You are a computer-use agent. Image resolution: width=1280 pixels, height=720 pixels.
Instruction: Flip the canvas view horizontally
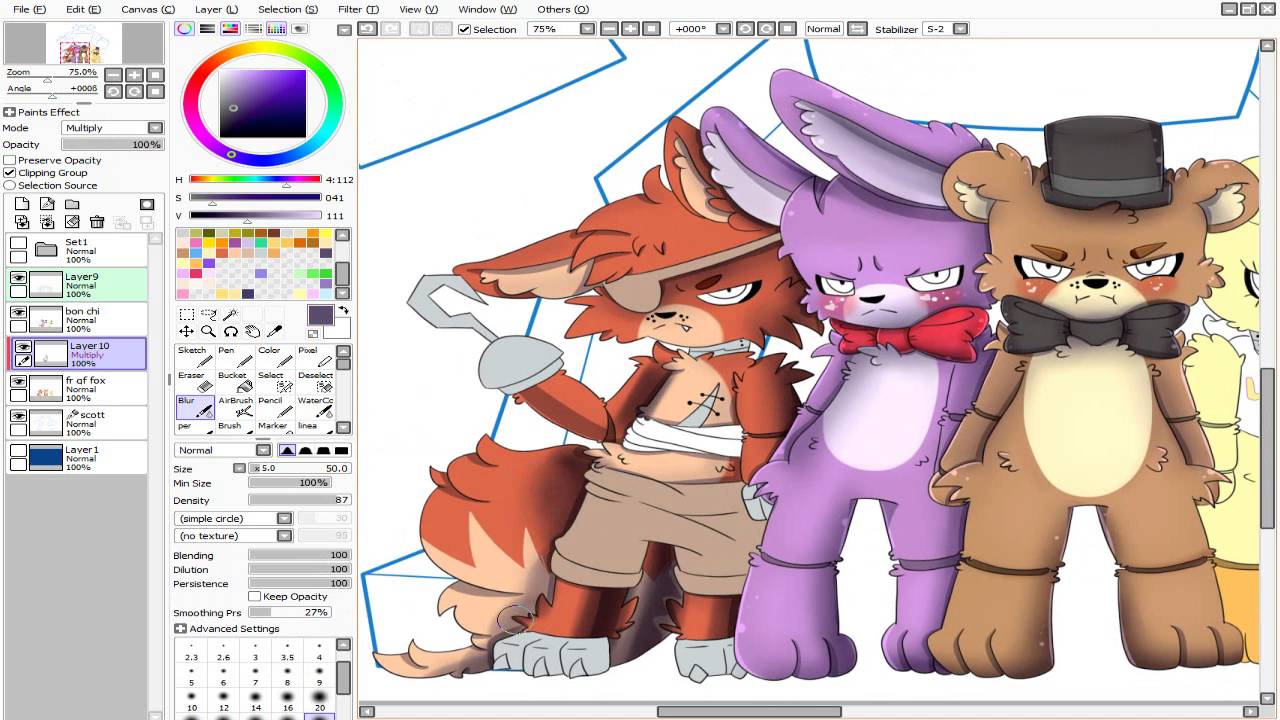(857, 29)
